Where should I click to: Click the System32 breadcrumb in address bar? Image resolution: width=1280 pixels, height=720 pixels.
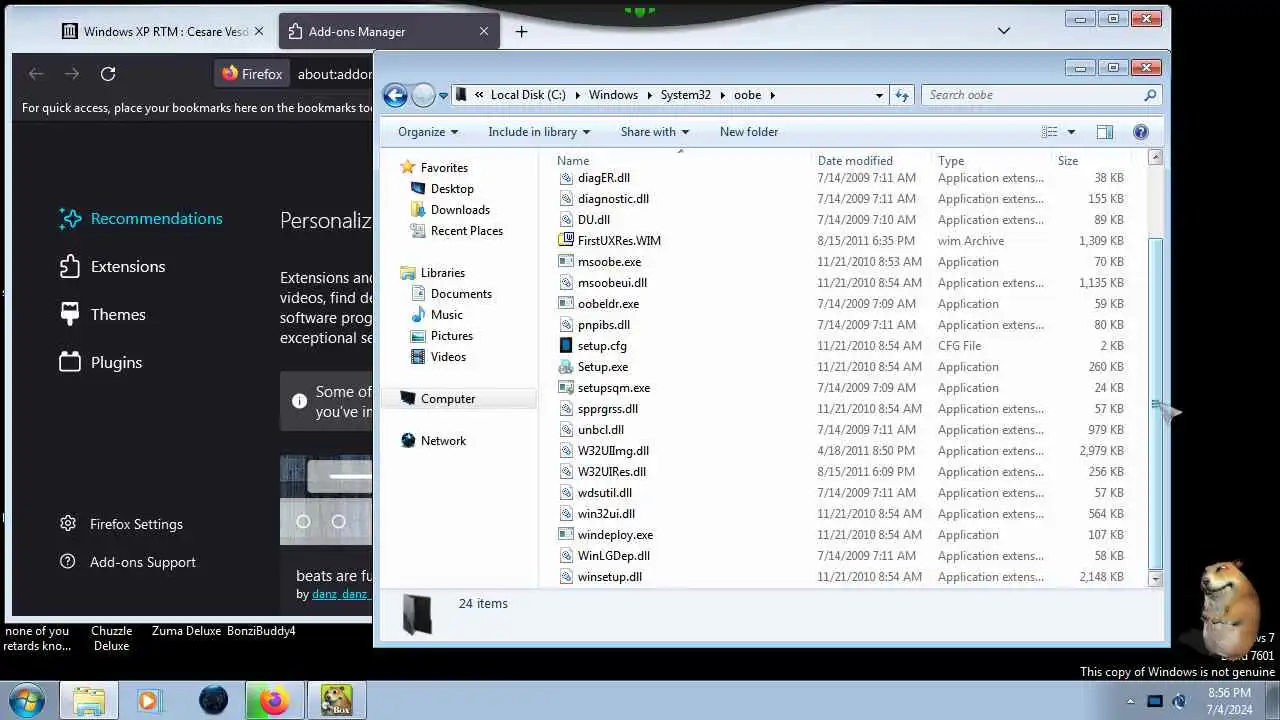685,95
